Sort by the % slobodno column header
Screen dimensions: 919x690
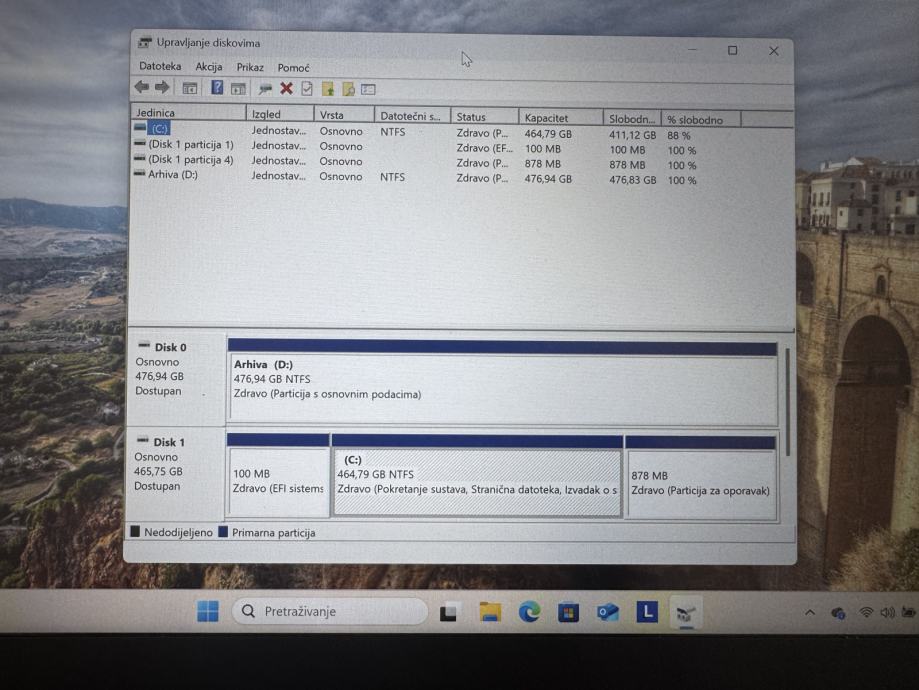tap(702, 120)
